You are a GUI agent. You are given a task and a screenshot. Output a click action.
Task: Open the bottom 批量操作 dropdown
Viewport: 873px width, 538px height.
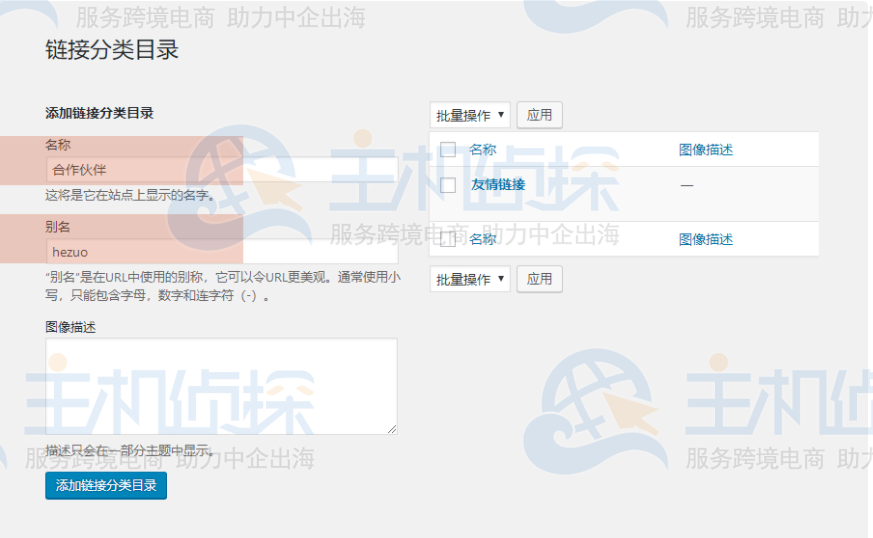tap(470, 279)
